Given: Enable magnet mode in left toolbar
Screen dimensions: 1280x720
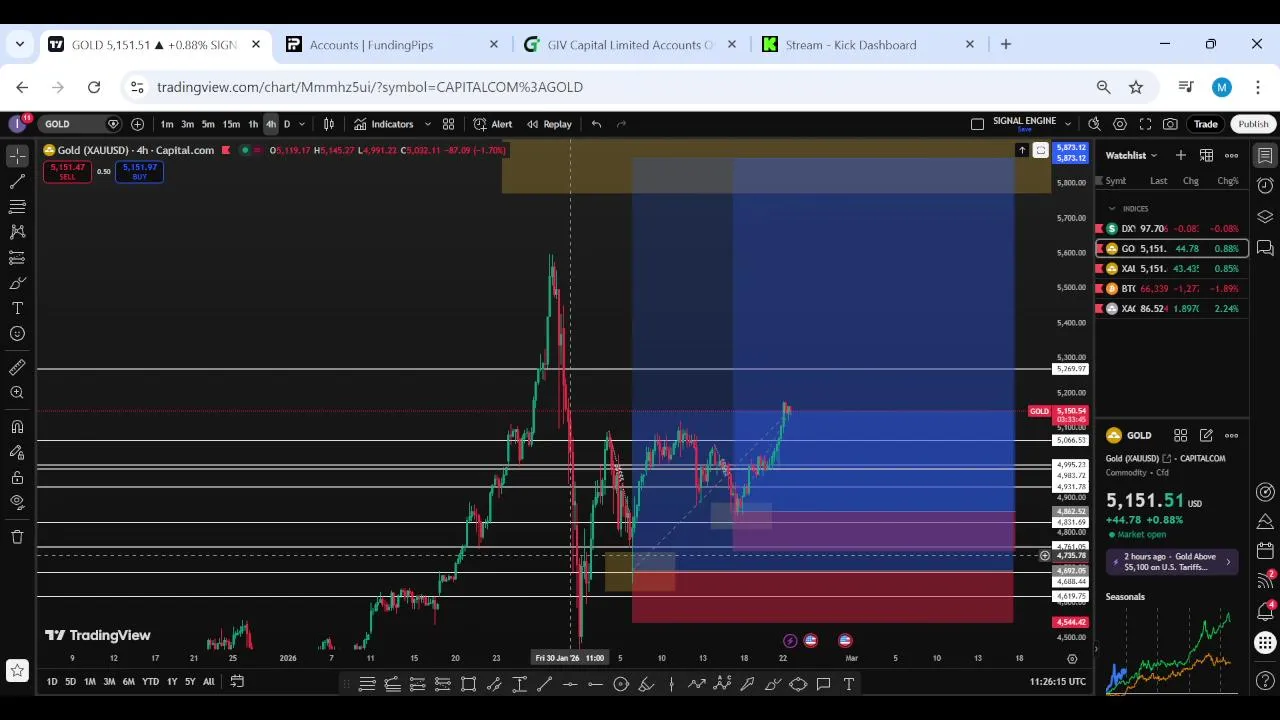Looking at the screenshot, I should tap(17, 427).
